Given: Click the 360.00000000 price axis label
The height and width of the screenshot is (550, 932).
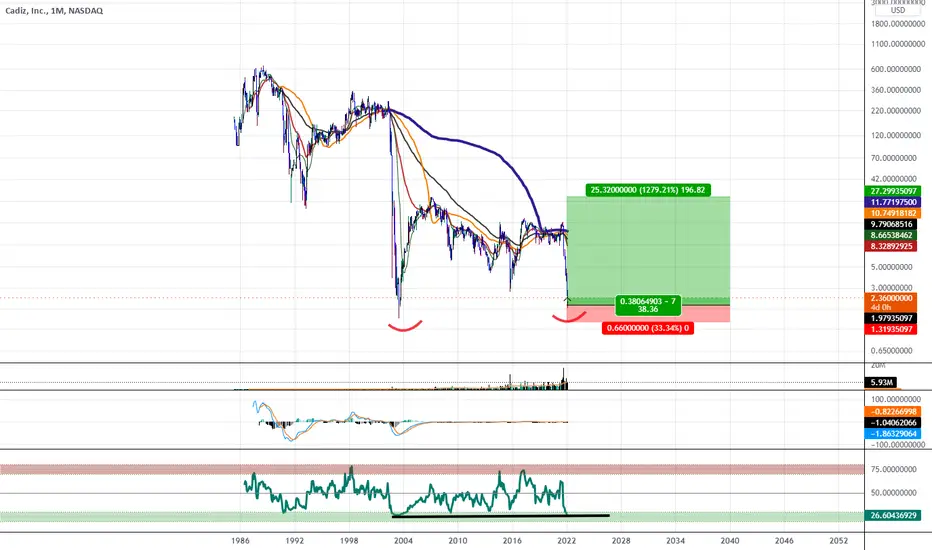Looking at the screenshot, I should [898, 90].
